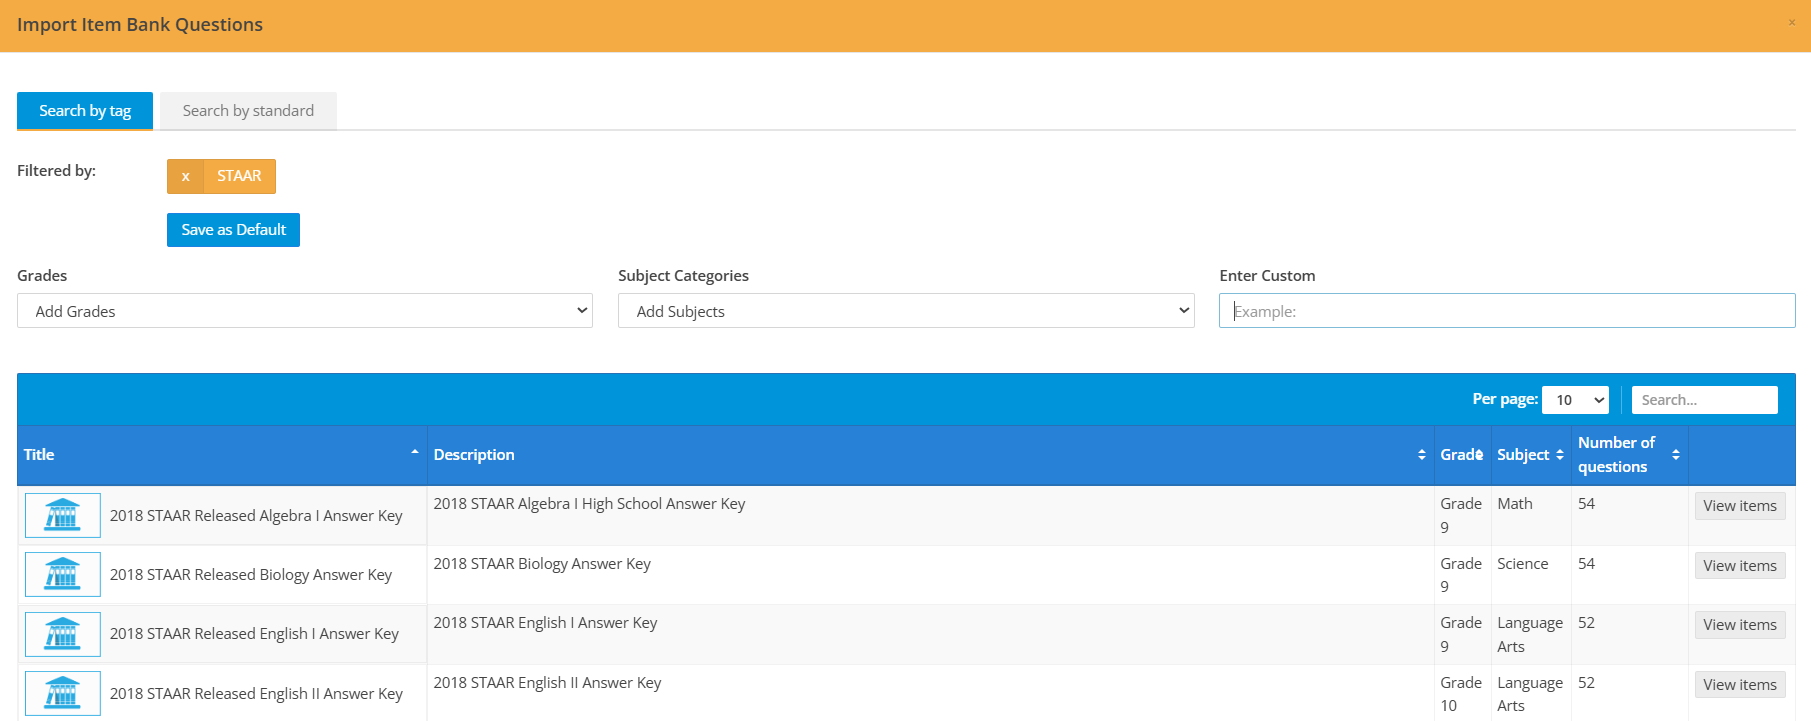View items for Algebra I Answer Key
This screenshot has width=1811, height=721.
click(1739, 506)
